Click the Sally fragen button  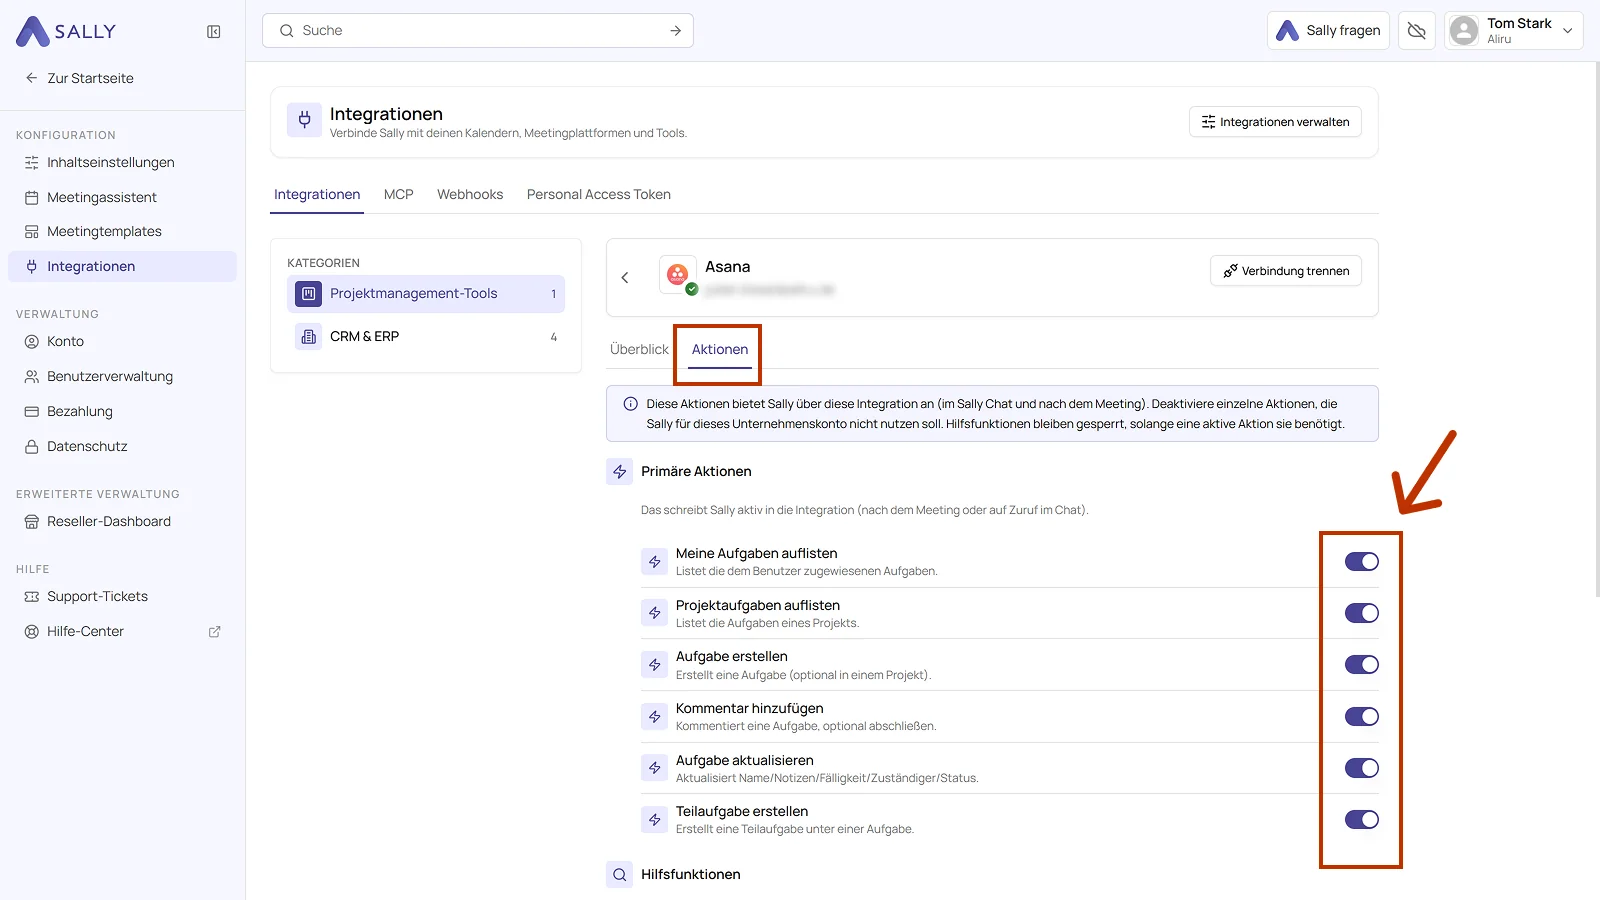pos(1328,31)
